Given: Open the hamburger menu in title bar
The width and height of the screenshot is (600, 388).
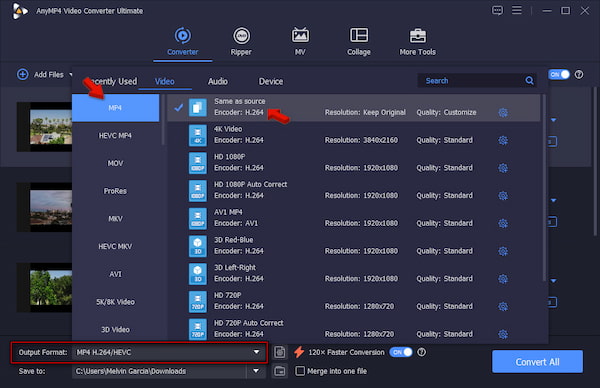Looking at the screenshot, I should click(517, 10).
